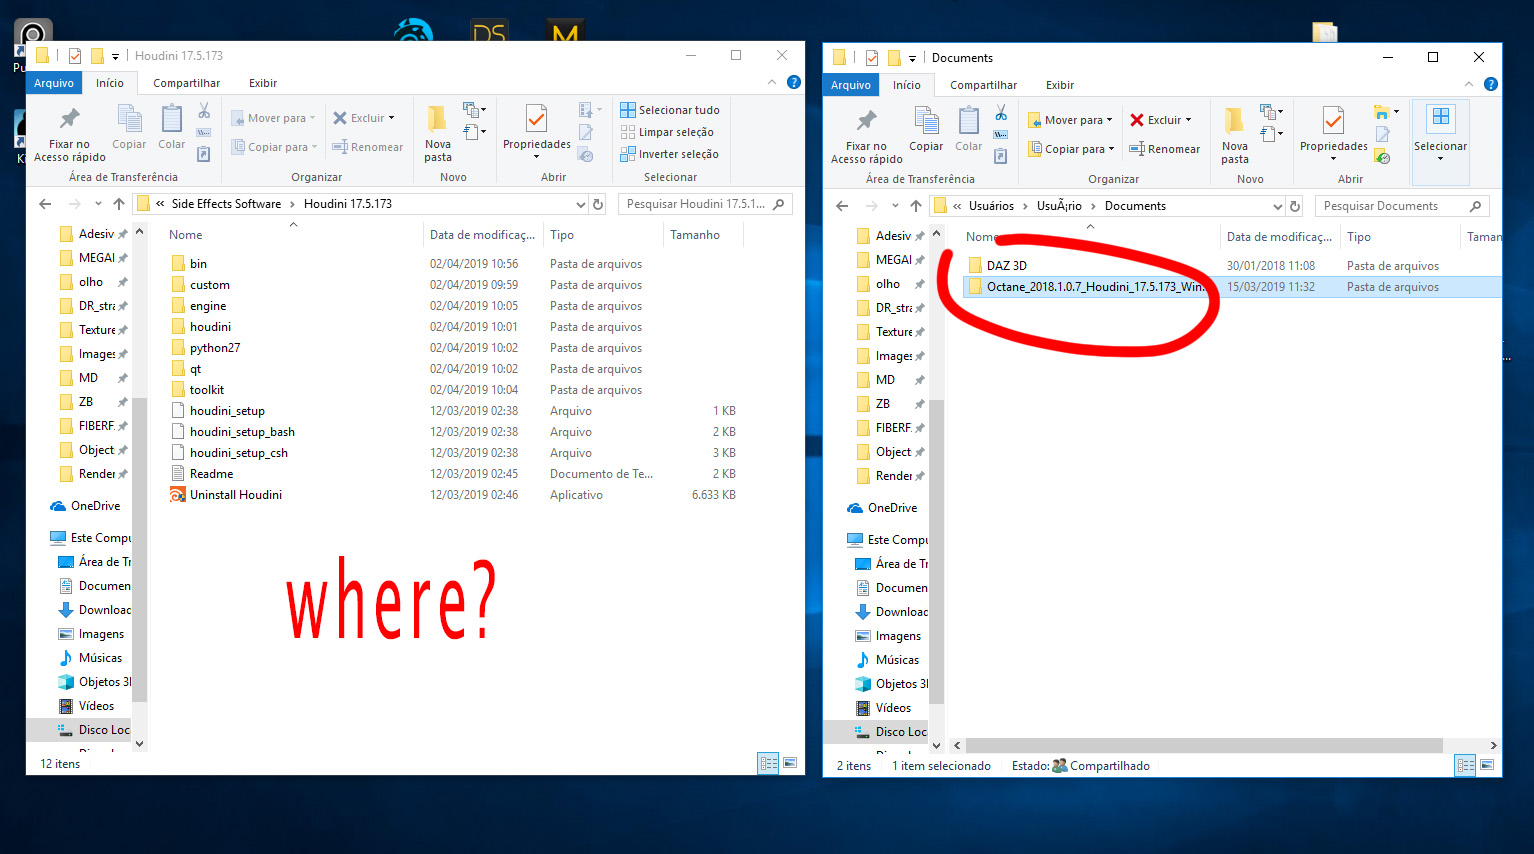The height and width of the screenshot is (854, 1534).
Task: Select the toolkit folder
Action: click(197, 390)
